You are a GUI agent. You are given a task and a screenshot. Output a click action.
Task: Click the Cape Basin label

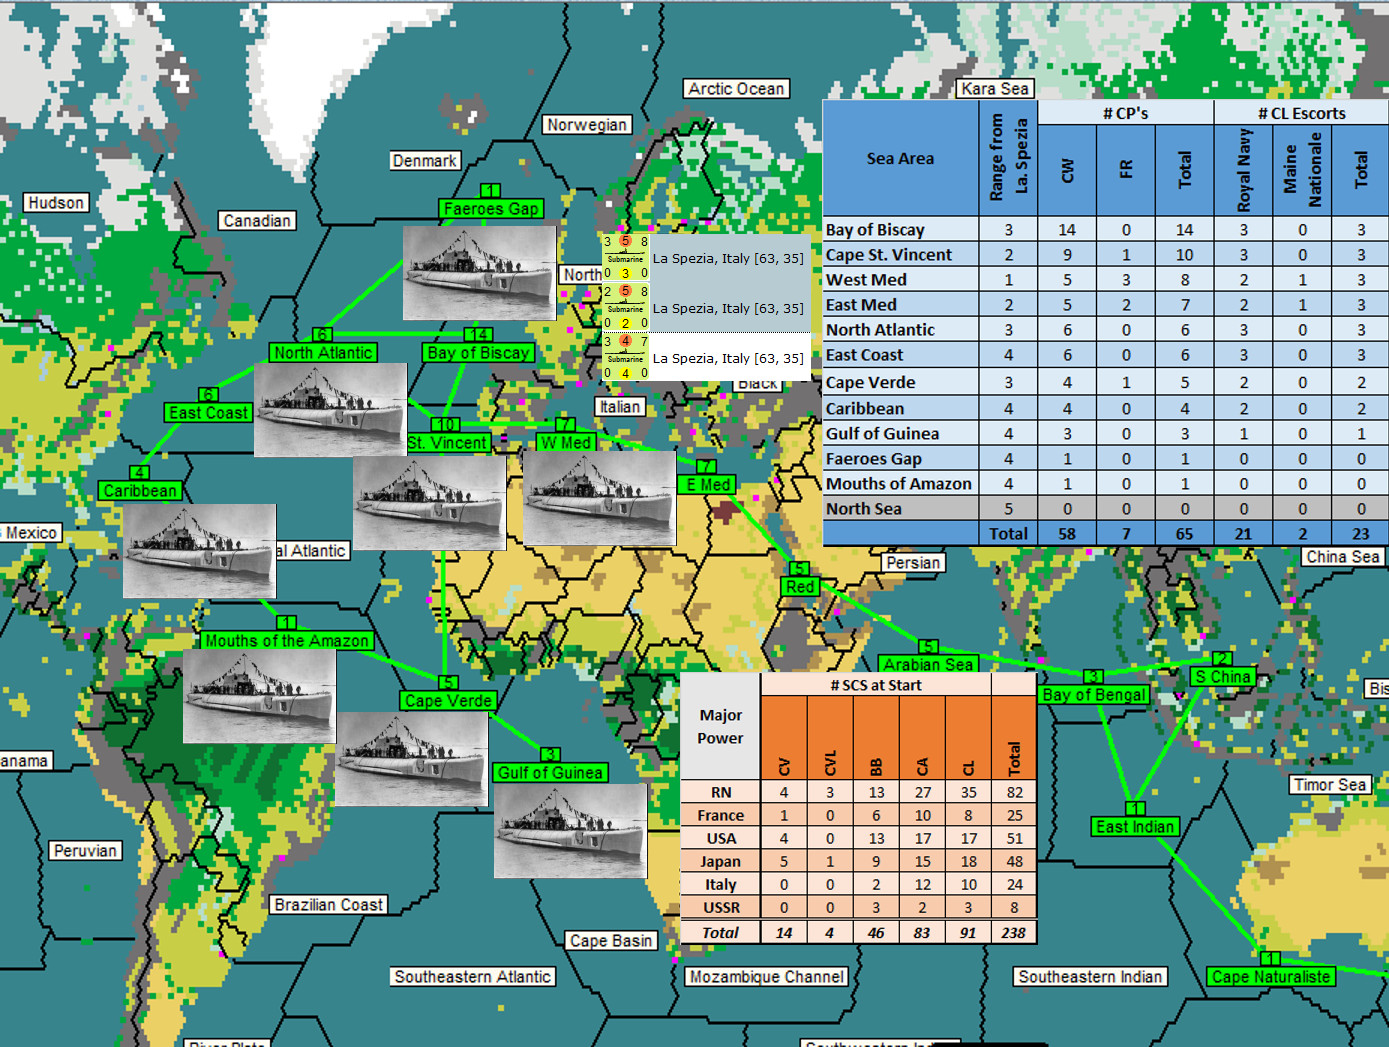pyautogui.click(x=611, y=941)
